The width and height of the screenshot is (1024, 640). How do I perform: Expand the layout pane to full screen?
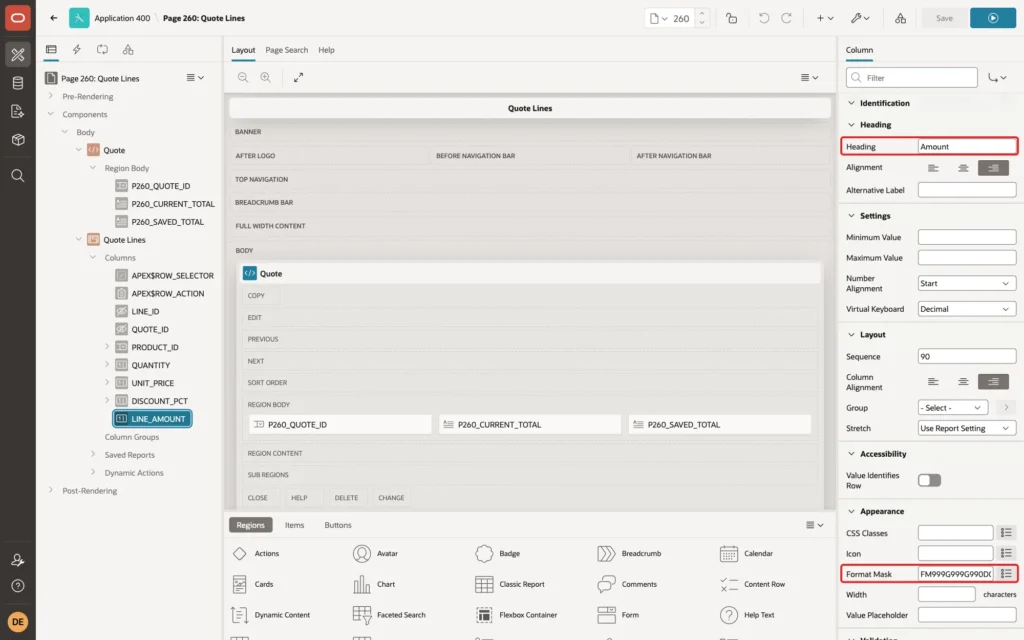(x=298, y=77)
